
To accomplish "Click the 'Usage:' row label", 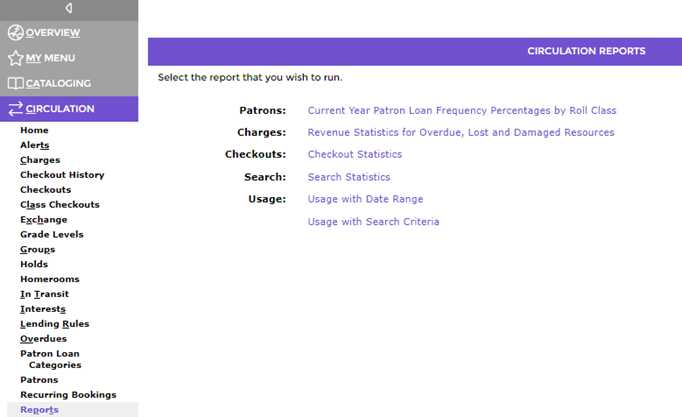I will (x=267, y=199).
